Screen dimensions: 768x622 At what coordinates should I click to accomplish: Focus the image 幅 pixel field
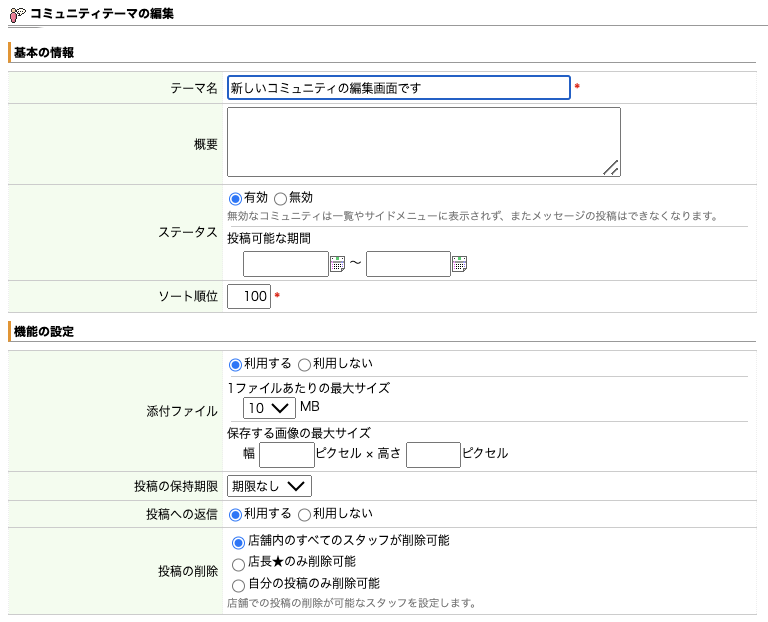287,455
